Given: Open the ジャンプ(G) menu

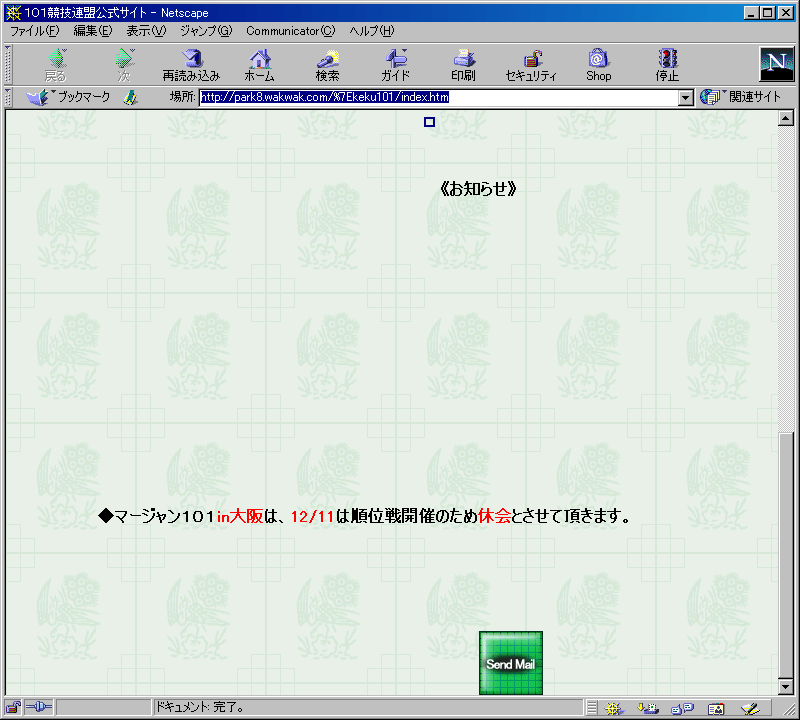Looking at the screenshot, I should pos(206,31).
